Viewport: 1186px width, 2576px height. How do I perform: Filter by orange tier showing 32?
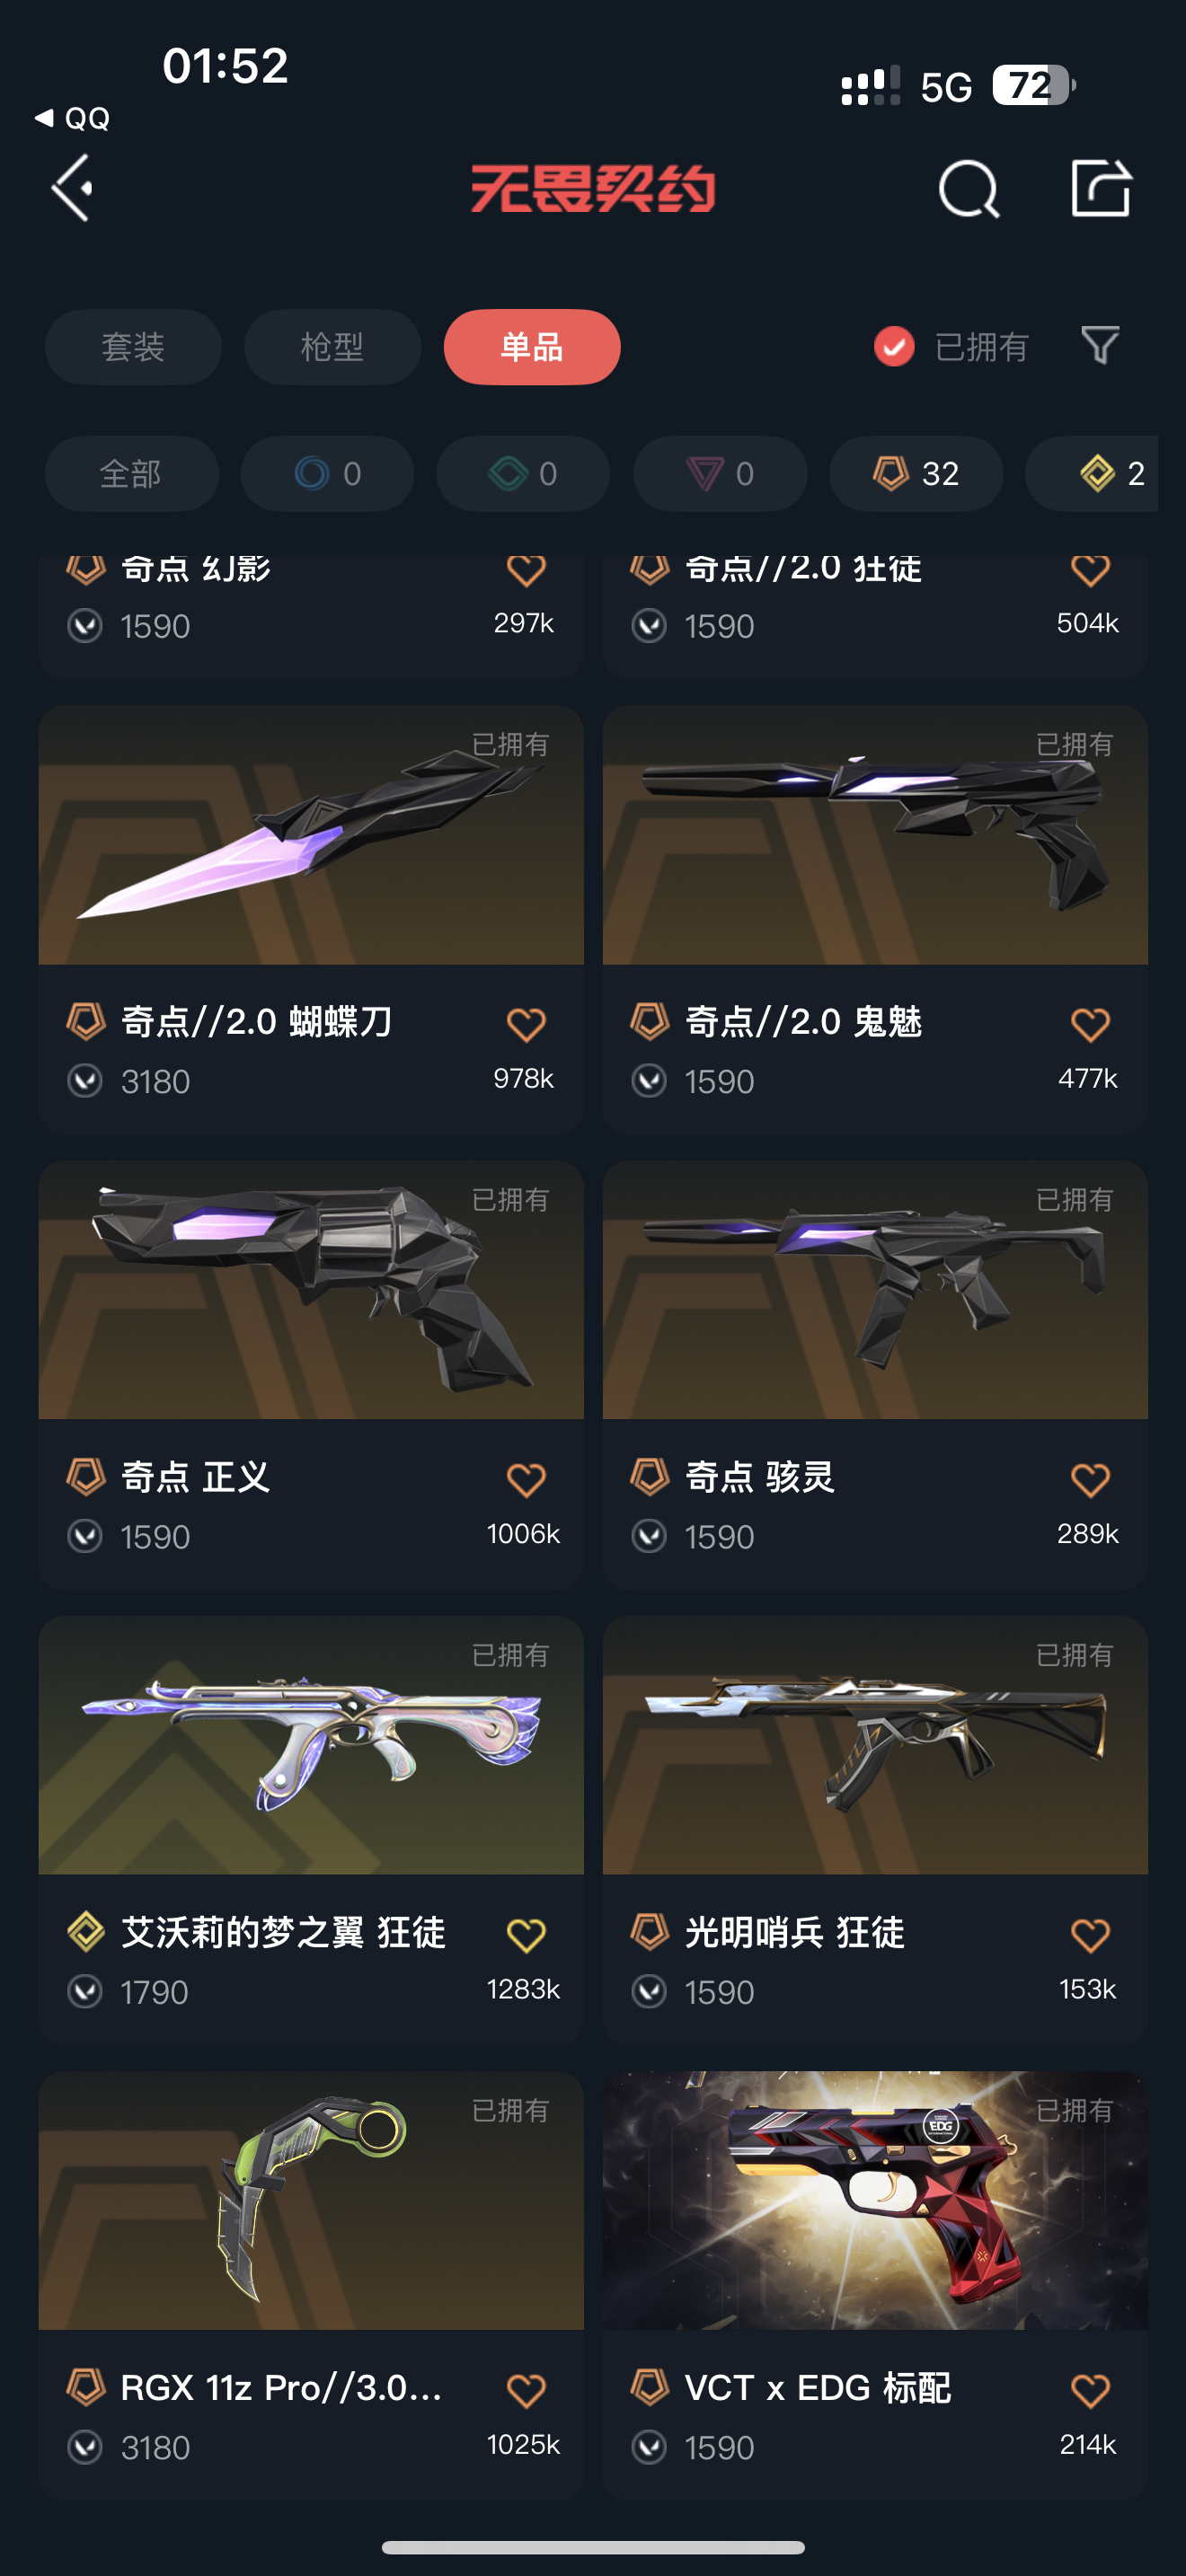pyautogui.click(x=916, y=473)
